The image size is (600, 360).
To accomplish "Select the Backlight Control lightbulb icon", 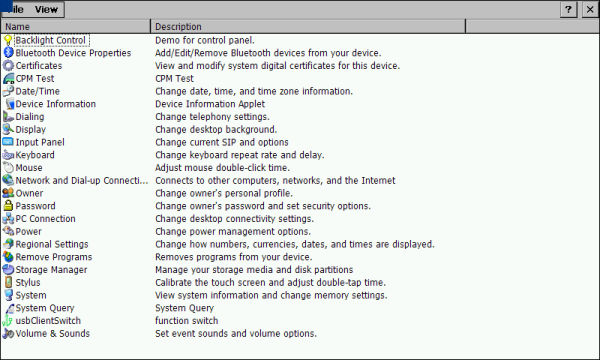I will (x=8, y=40).
